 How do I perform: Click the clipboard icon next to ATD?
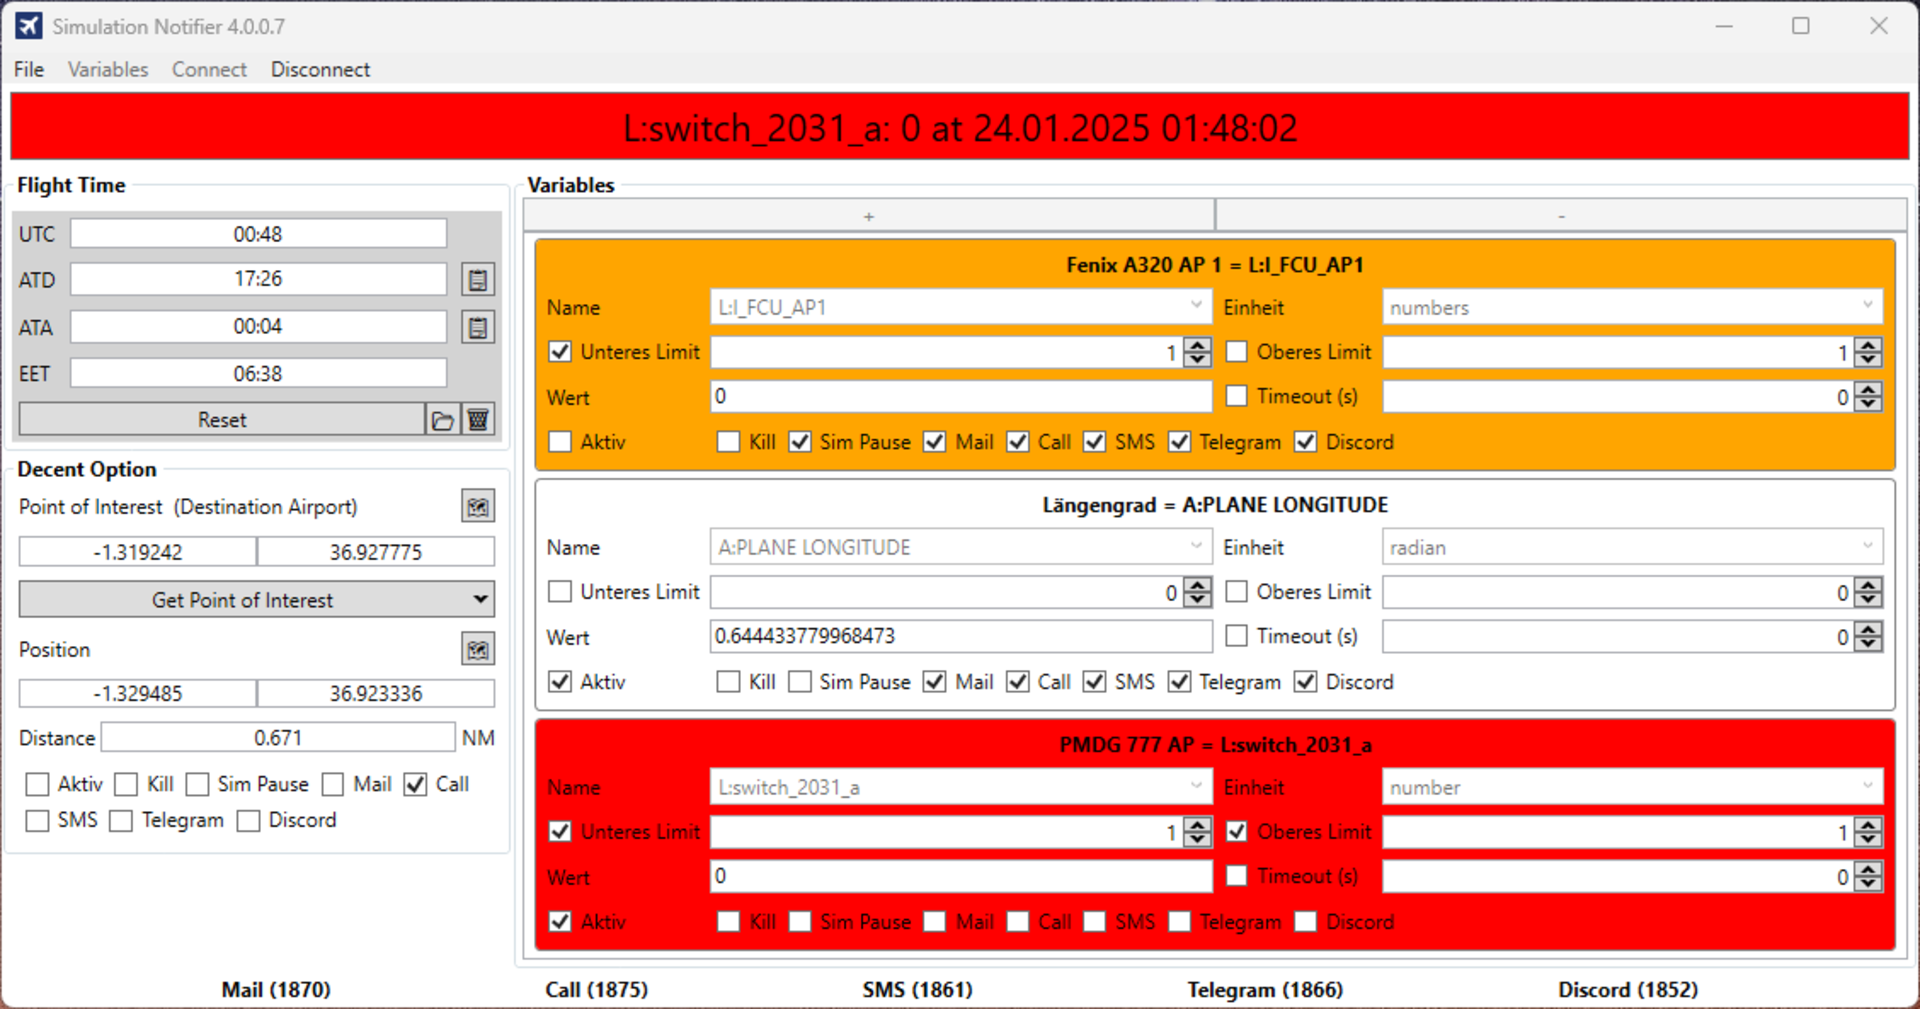click(478, 280)
